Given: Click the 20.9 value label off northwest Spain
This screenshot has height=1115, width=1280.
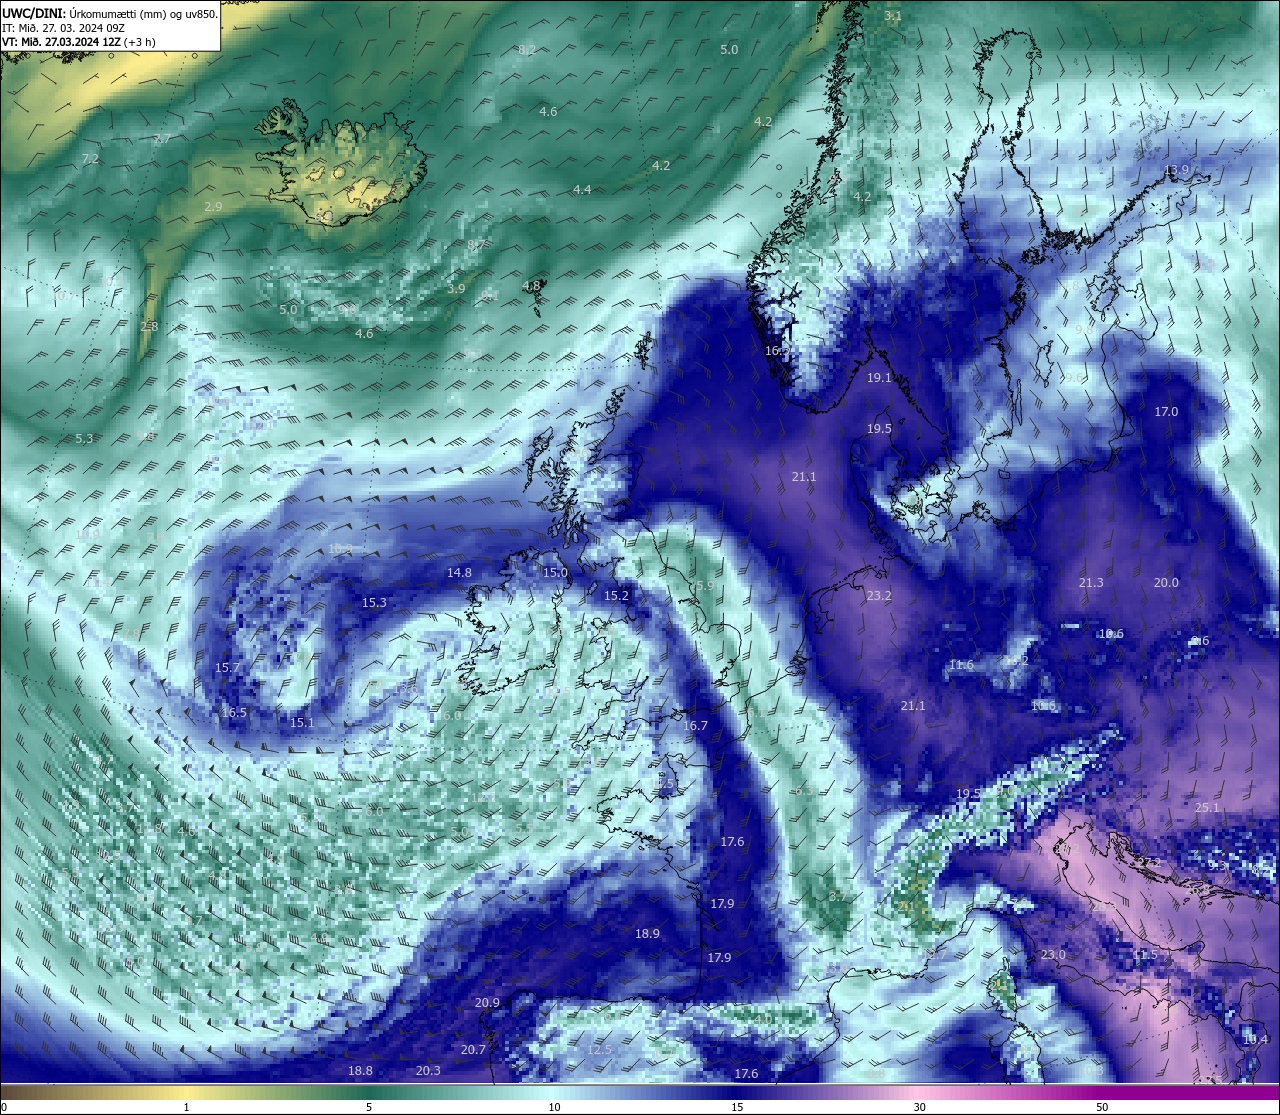Looking at the screenshot, I should pyautogui.click(x=487, y=1003).
